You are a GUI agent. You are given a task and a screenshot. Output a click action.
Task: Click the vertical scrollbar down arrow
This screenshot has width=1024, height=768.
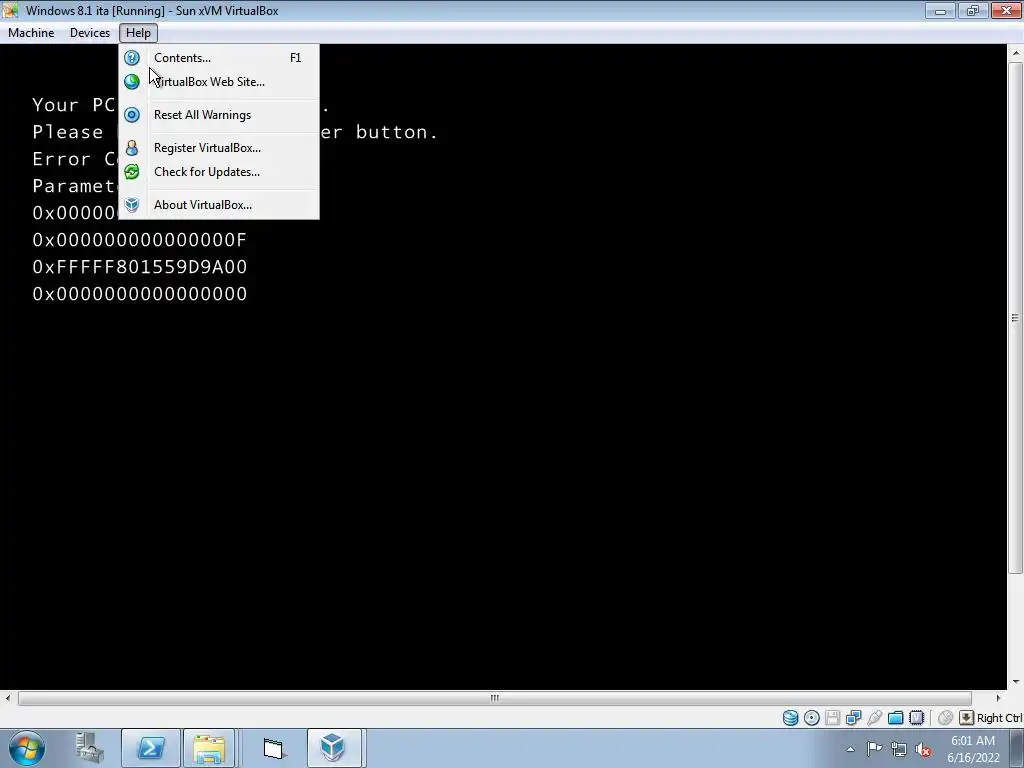[1016, 681]
